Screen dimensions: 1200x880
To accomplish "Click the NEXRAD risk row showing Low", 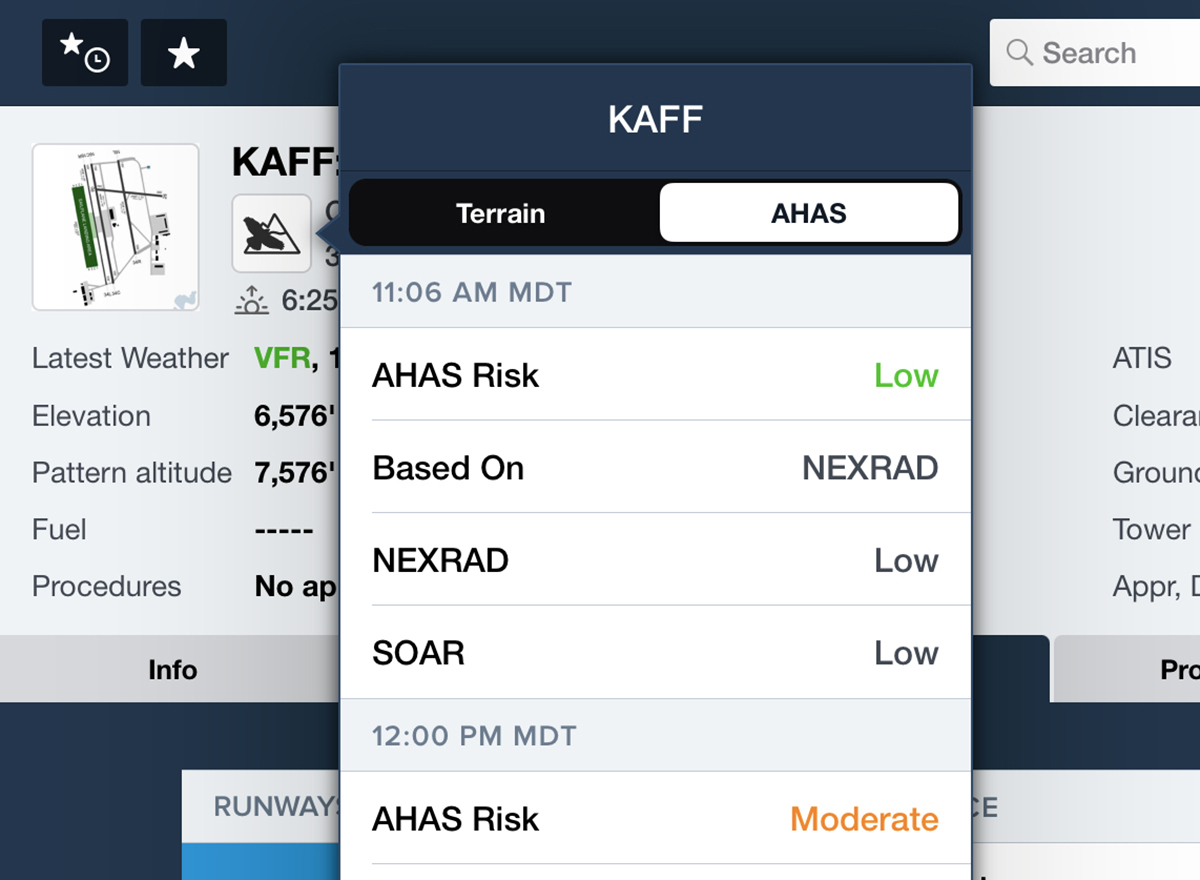I will 655,560.
